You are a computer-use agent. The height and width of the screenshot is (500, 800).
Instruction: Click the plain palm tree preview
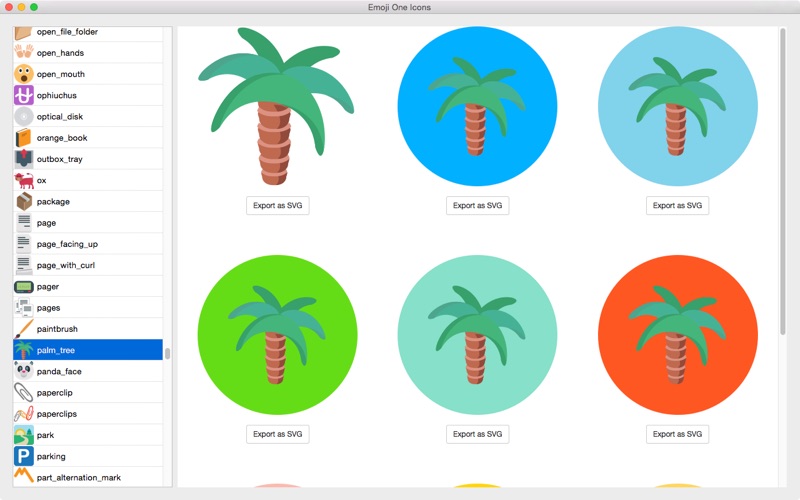pyautogui.click(x=276, y=106)
